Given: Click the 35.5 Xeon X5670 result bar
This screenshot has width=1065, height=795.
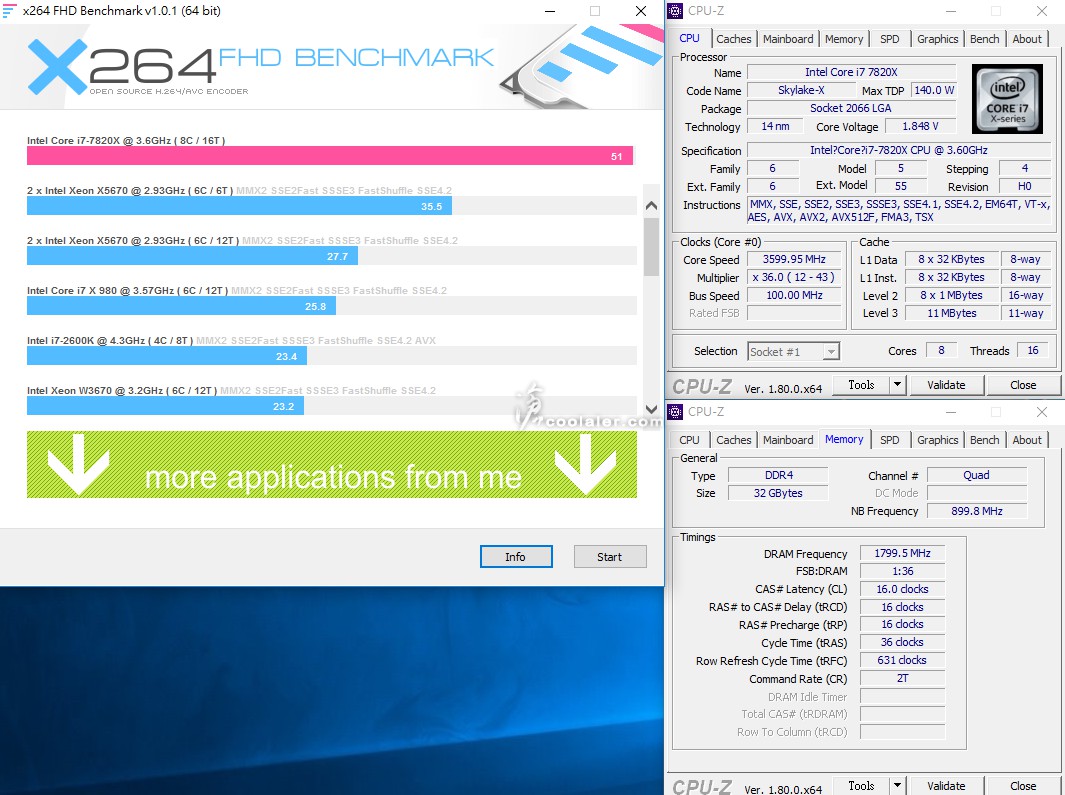Looking at the screenshot, I should 239,206.
